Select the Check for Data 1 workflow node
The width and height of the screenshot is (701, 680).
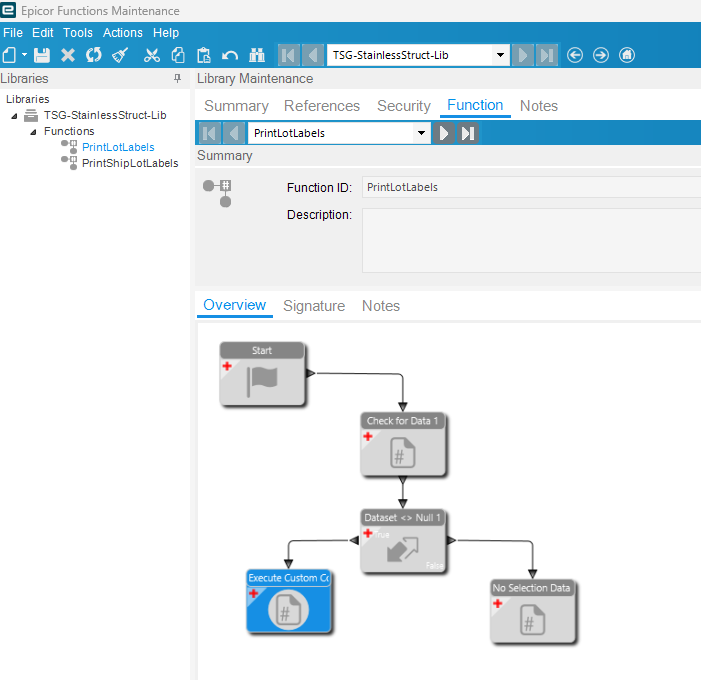pos(402,444)
